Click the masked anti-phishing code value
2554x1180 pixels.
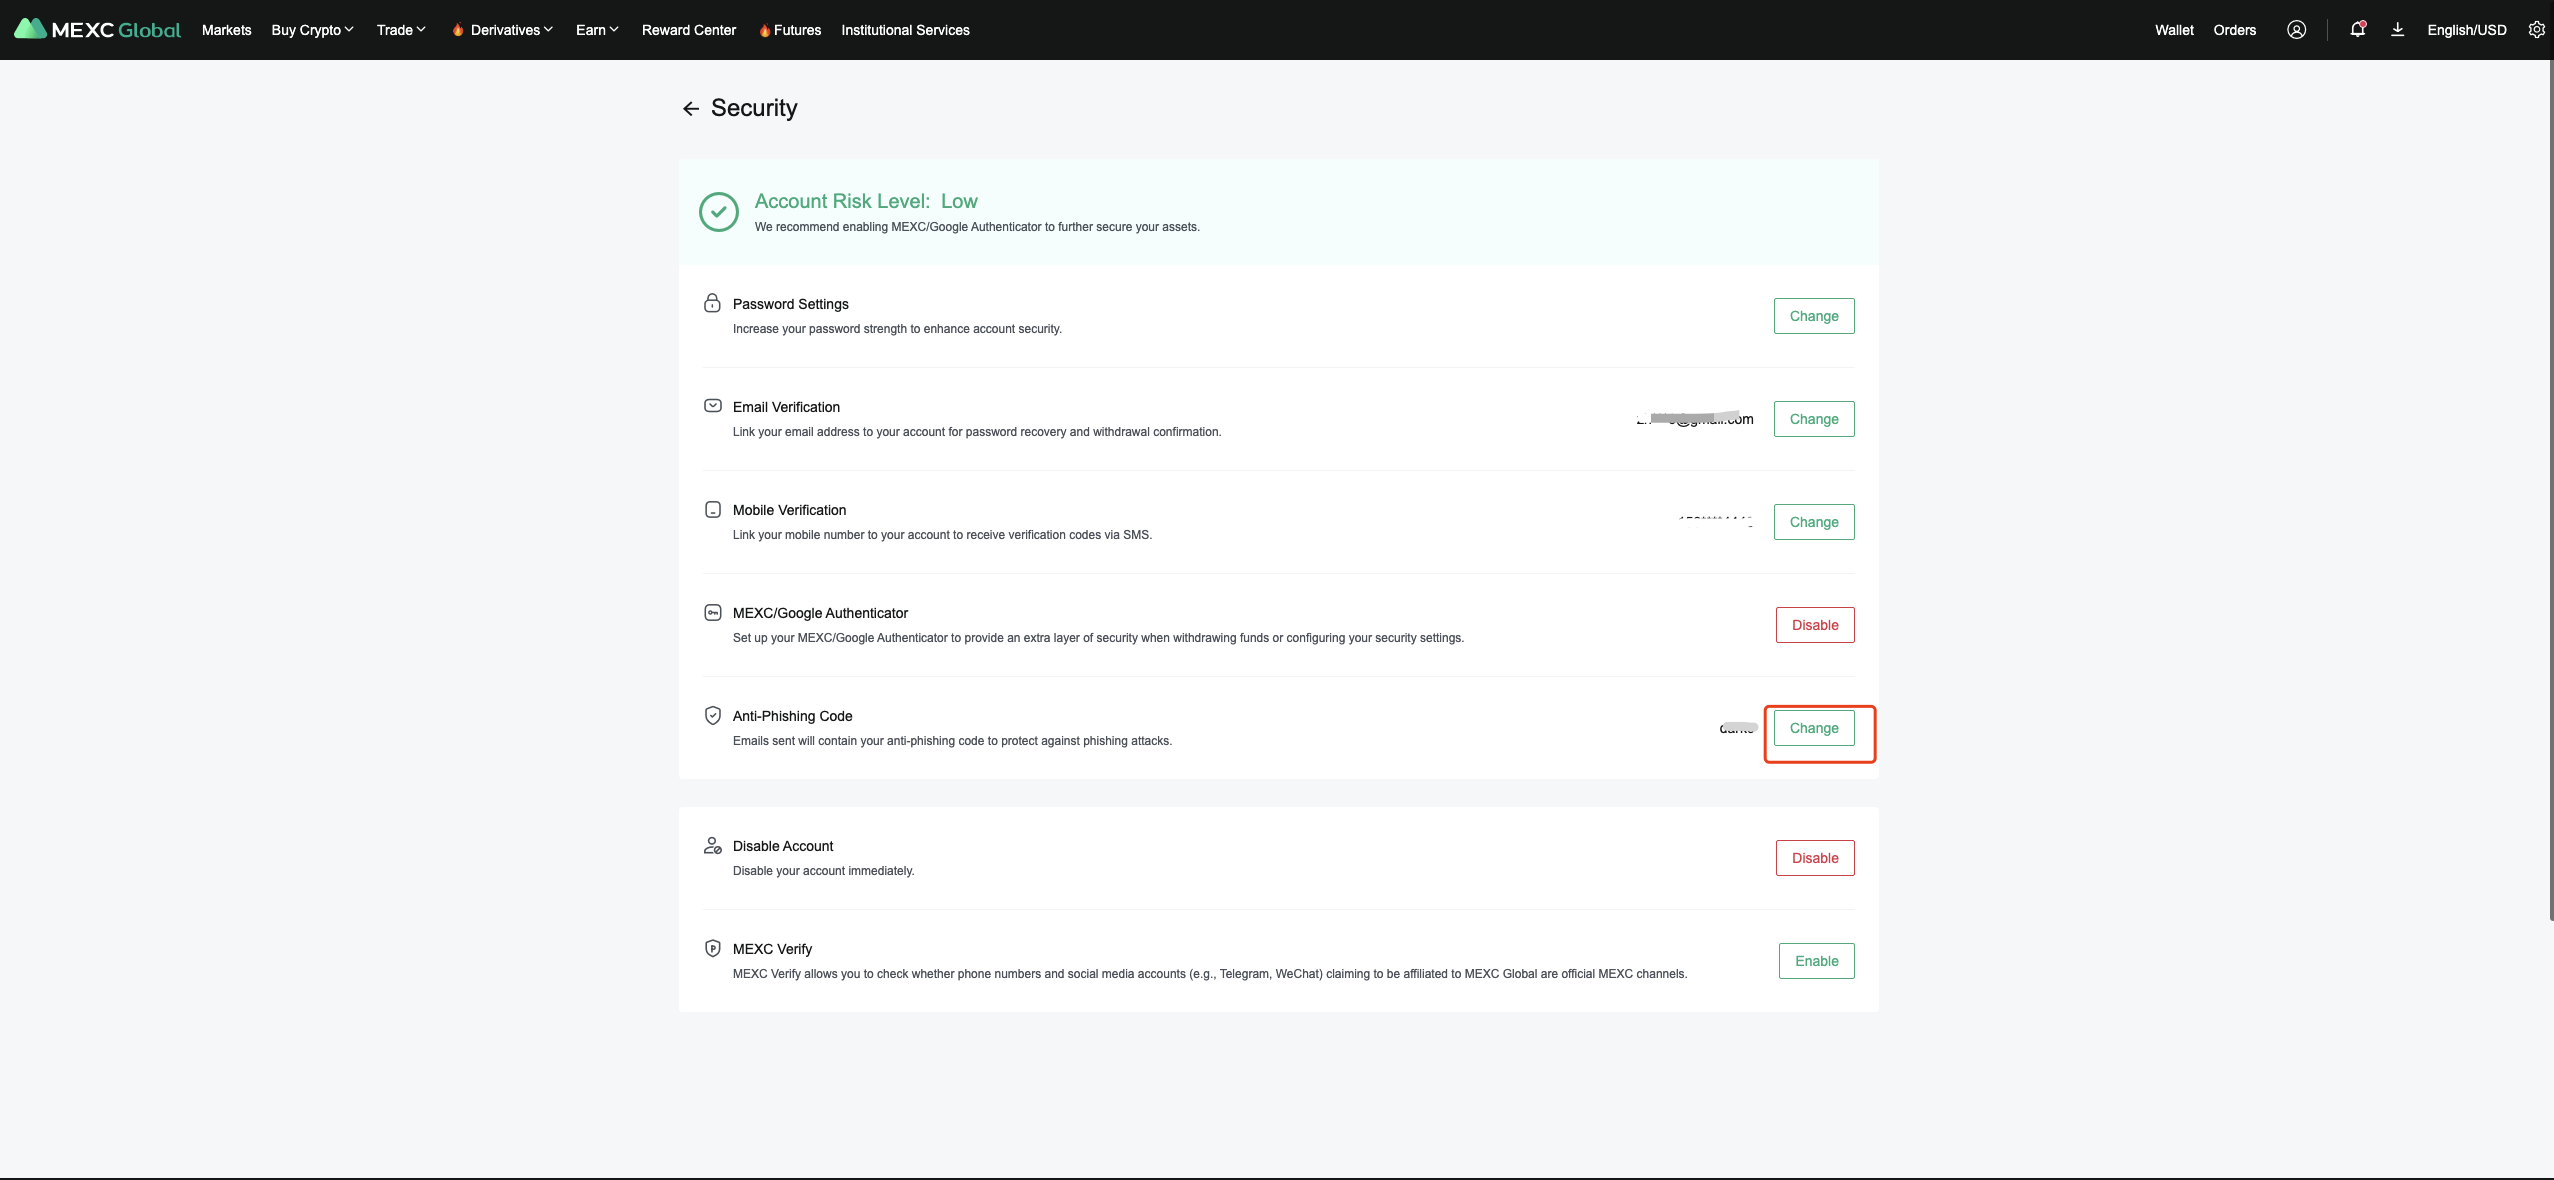(1738, 728)
